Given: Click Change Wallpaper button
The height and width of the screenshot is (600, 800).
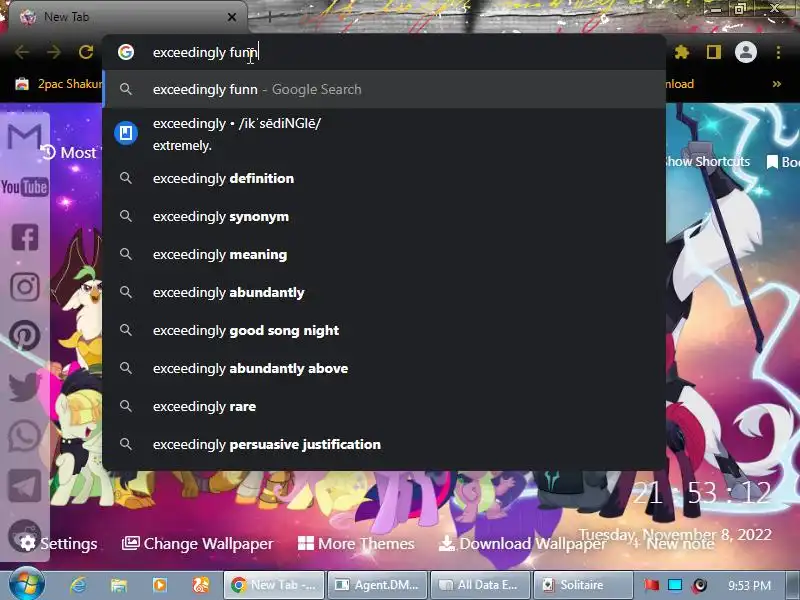Looking at the screenshot, I should point(198,543).
